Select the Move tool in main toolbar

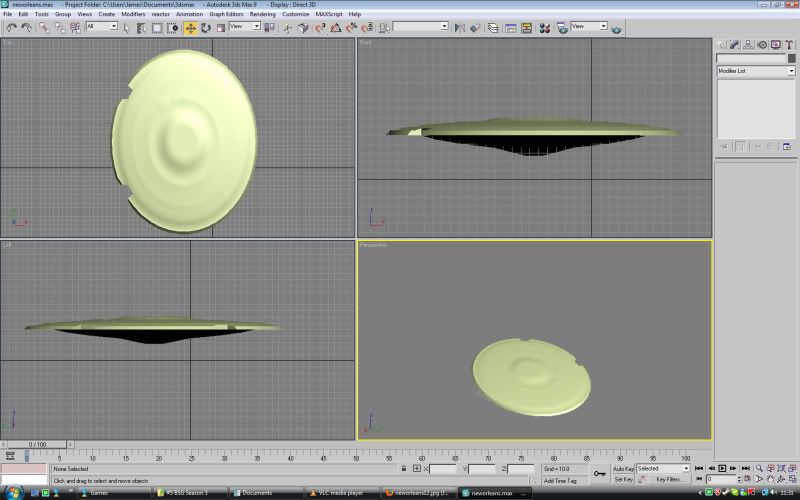coord(190,28)
